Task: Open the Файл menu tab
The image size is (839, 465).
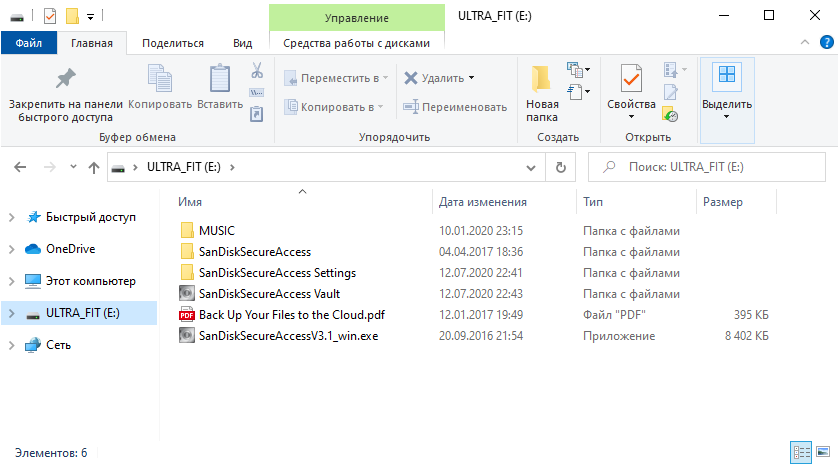Action: [28, 43]
